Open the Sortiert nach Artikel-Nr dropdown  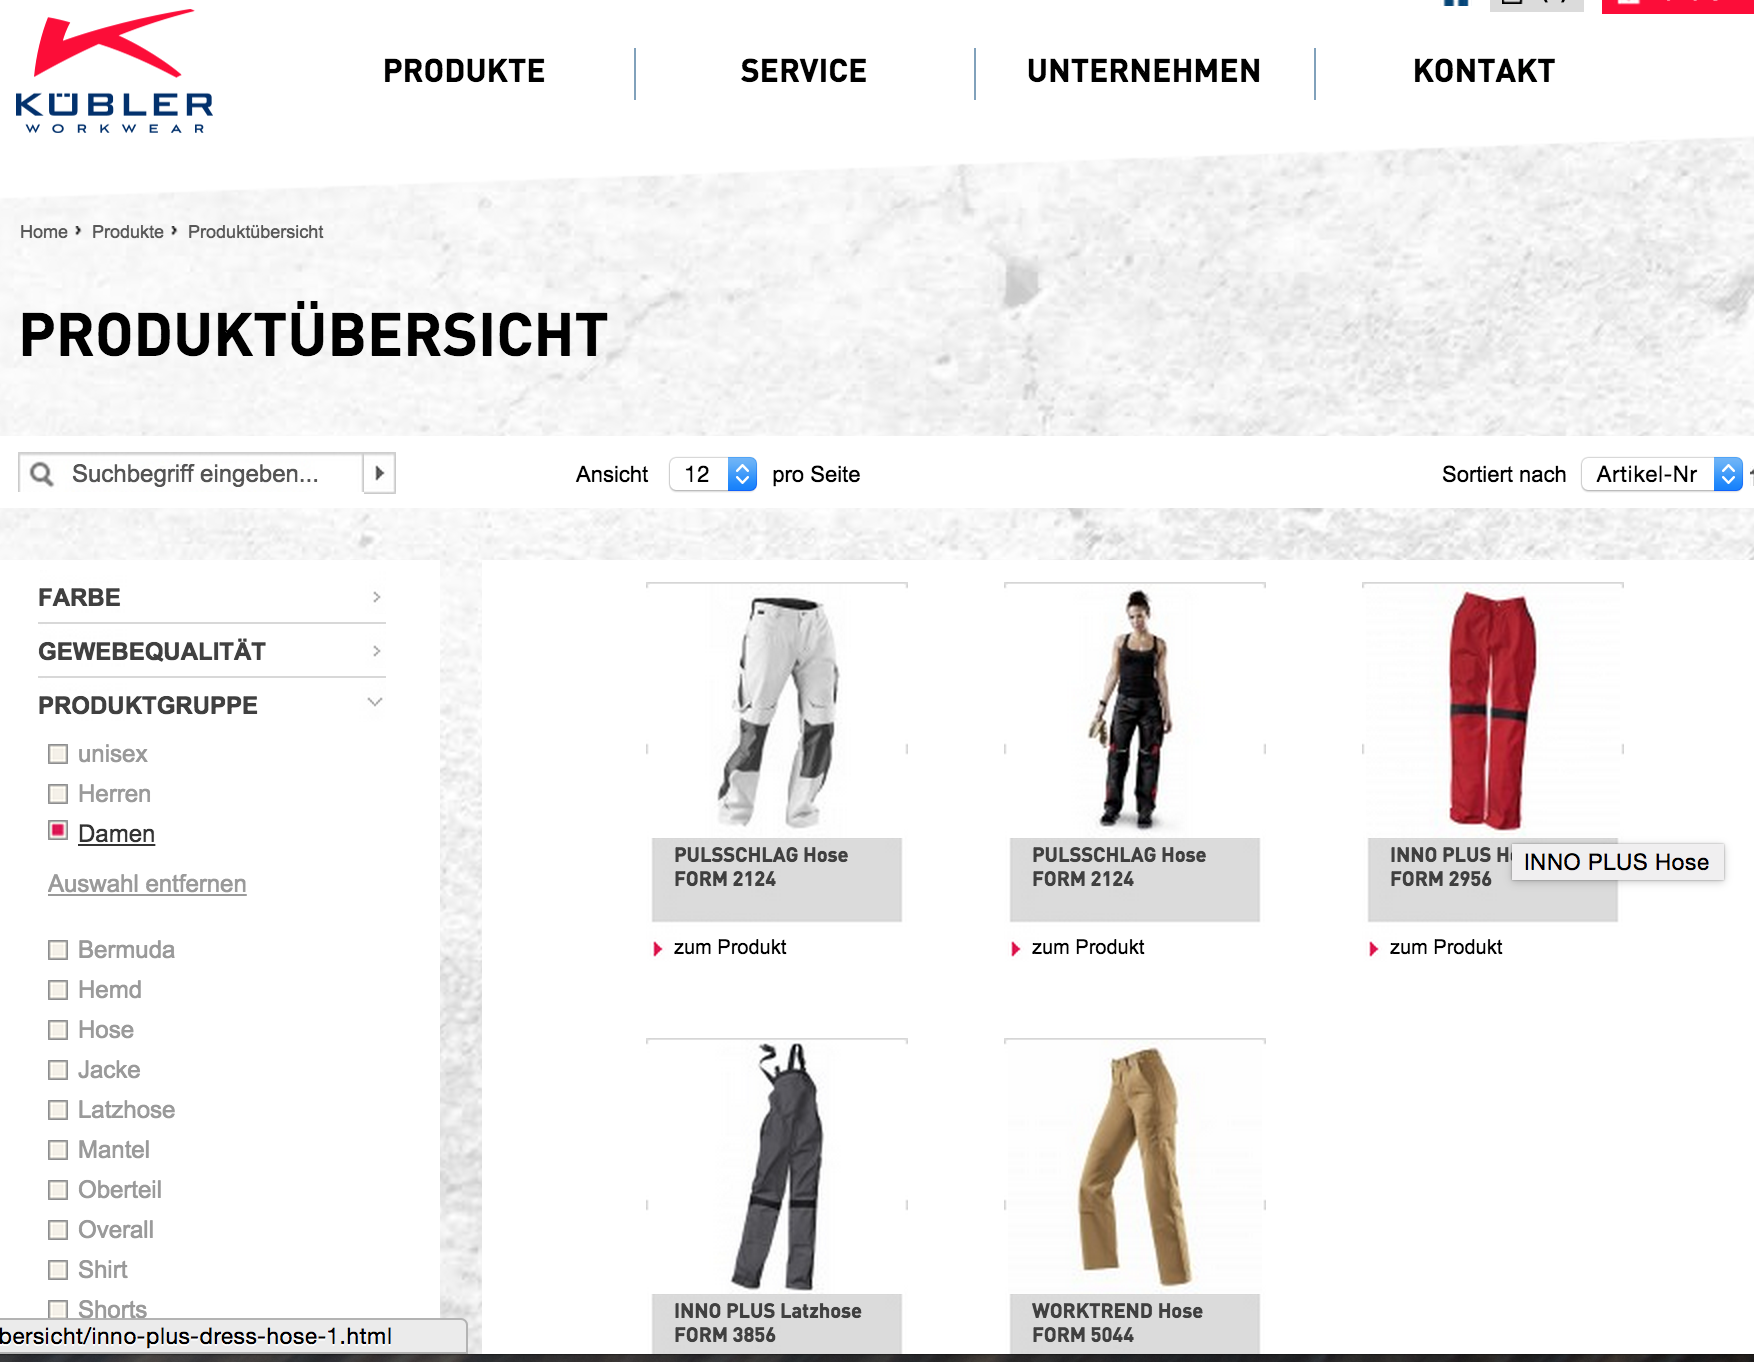pyautogui.click(x=1662, y=474)
